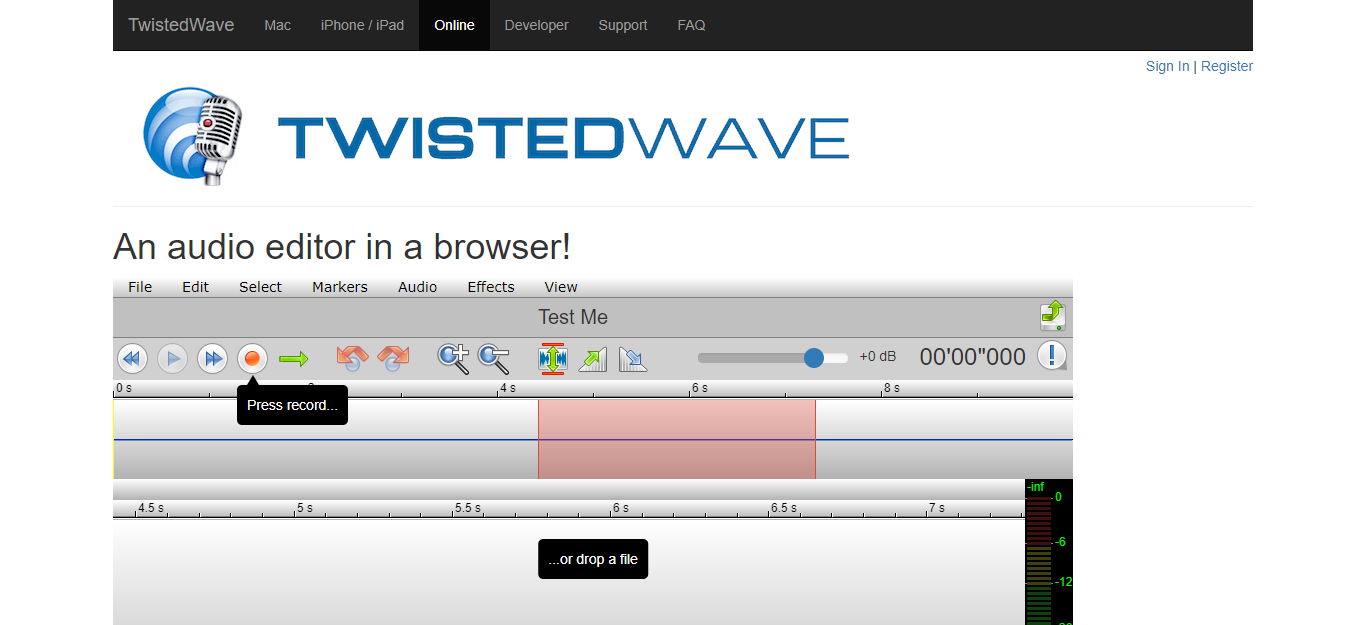The width and height of the screenshot is (1366, 625).
Task: Click the Redo toolbar icon
Action: pos(393,357)
